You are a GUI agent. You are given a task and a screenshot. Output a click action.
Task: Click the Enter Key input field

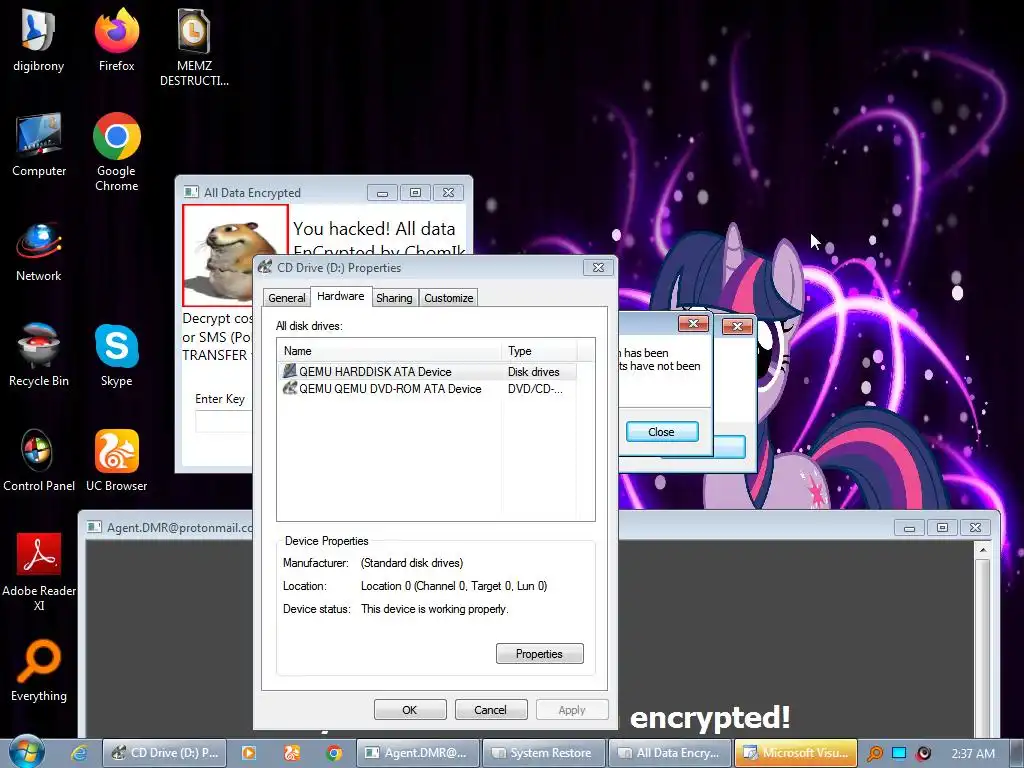point(223,421)
